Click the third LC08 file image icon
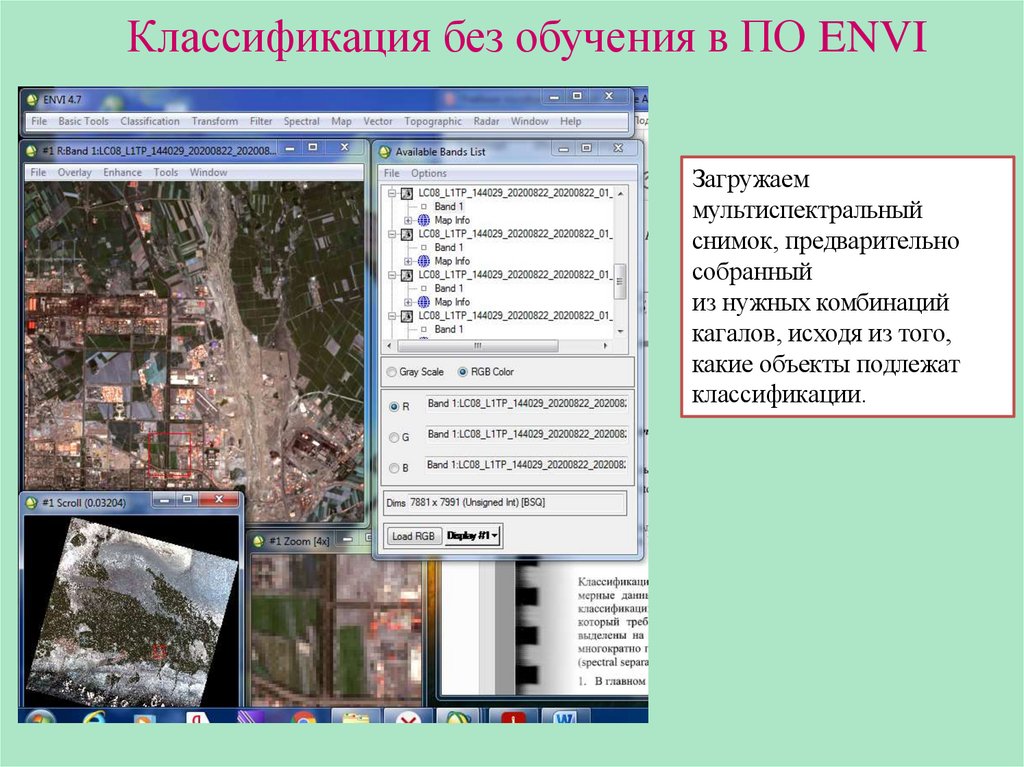The width and height of the screenshot is (1024, 767). tap(407, 275)
